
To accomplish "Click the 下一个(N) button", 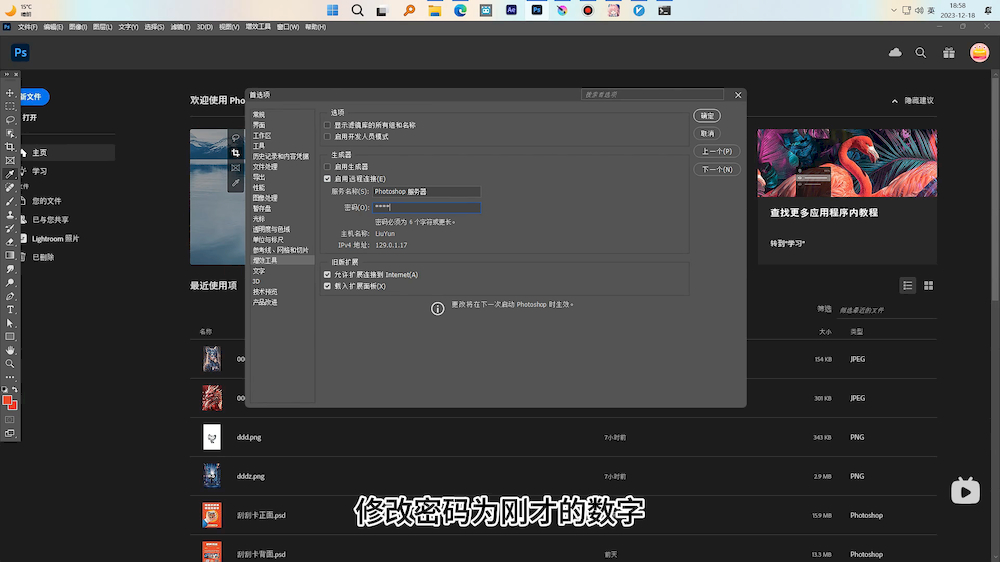I will tap(717, 169).
